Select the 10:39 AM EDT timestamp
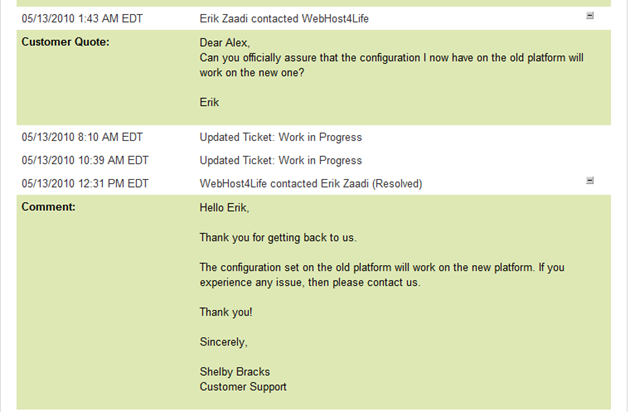Screen dimensions: 640x412 [85, 160]
